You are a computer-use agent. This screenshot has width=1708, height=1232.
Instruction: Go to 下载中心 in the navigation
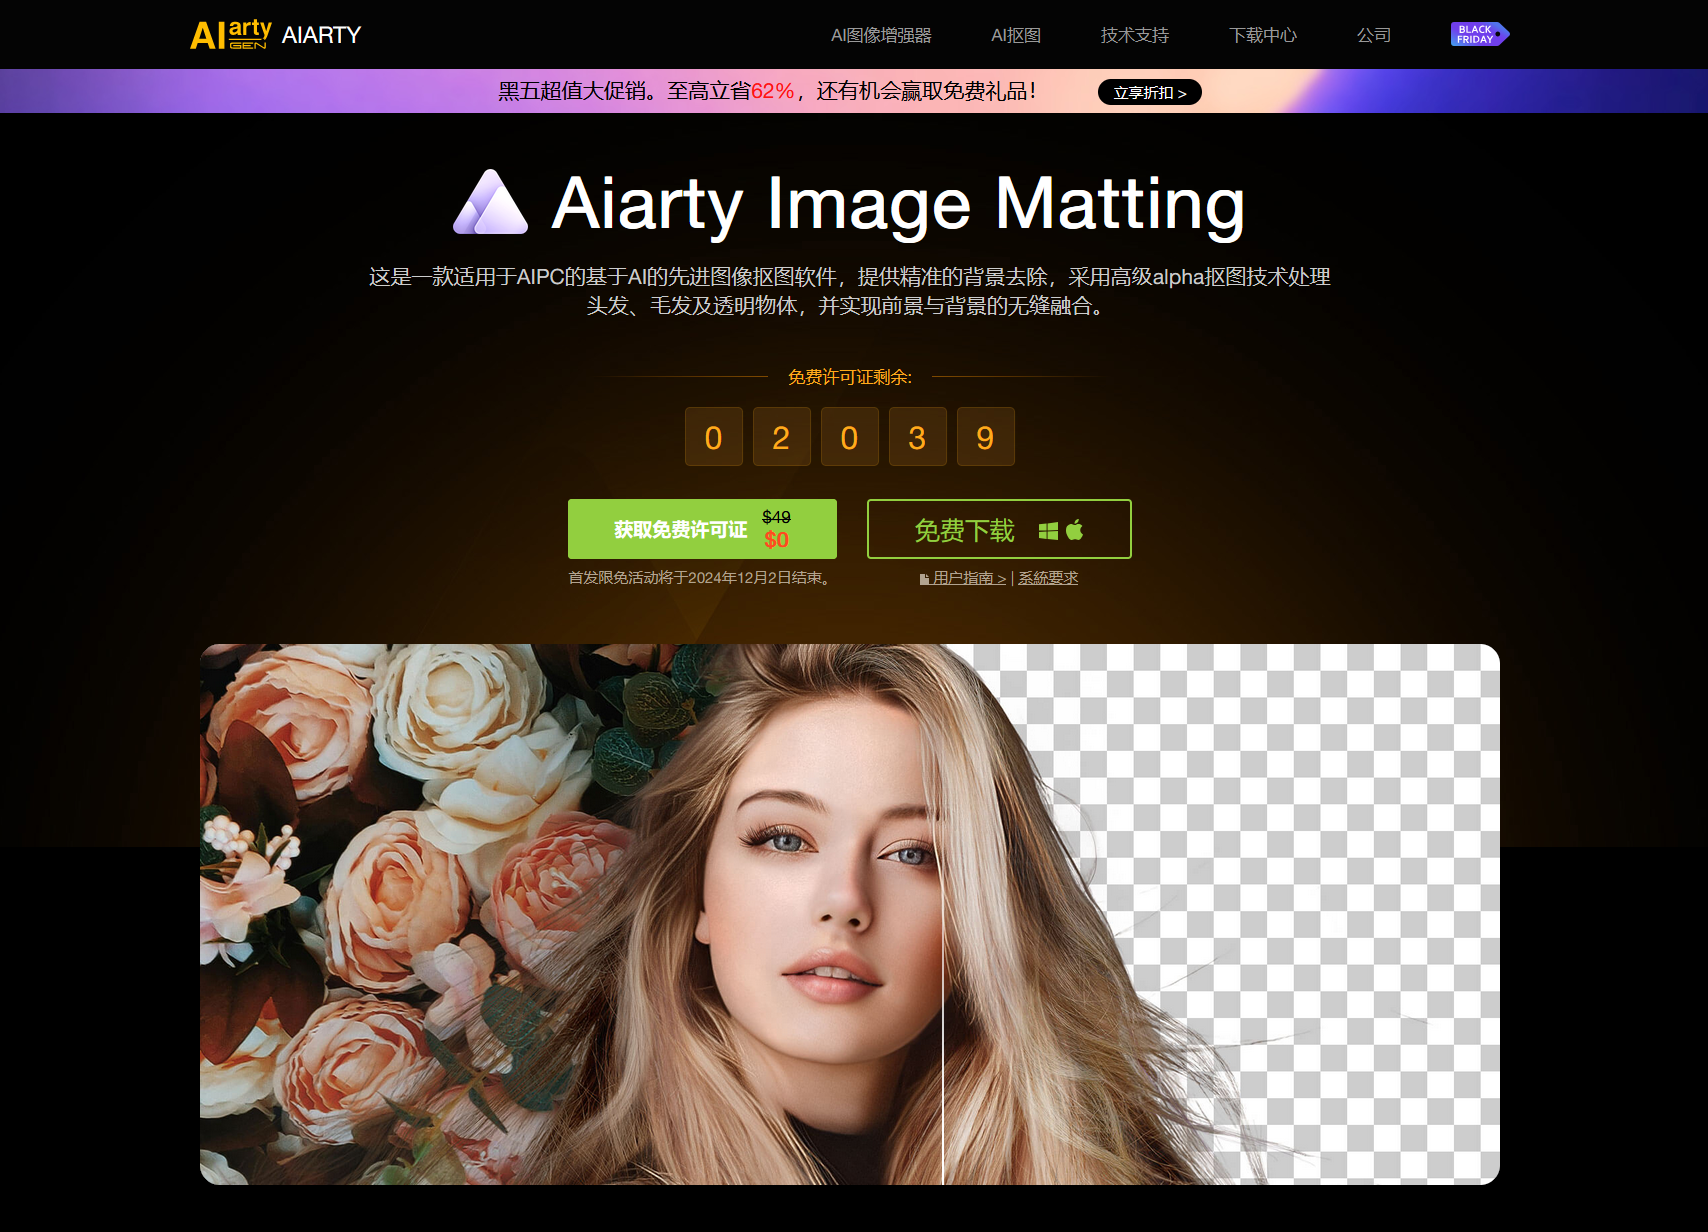[1263, 35]
